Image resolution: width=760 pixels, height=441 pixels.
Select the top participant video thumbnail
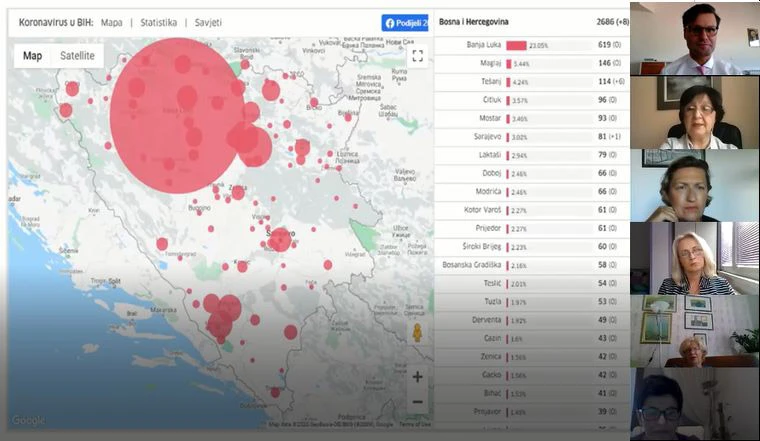[x=695, y=38]
